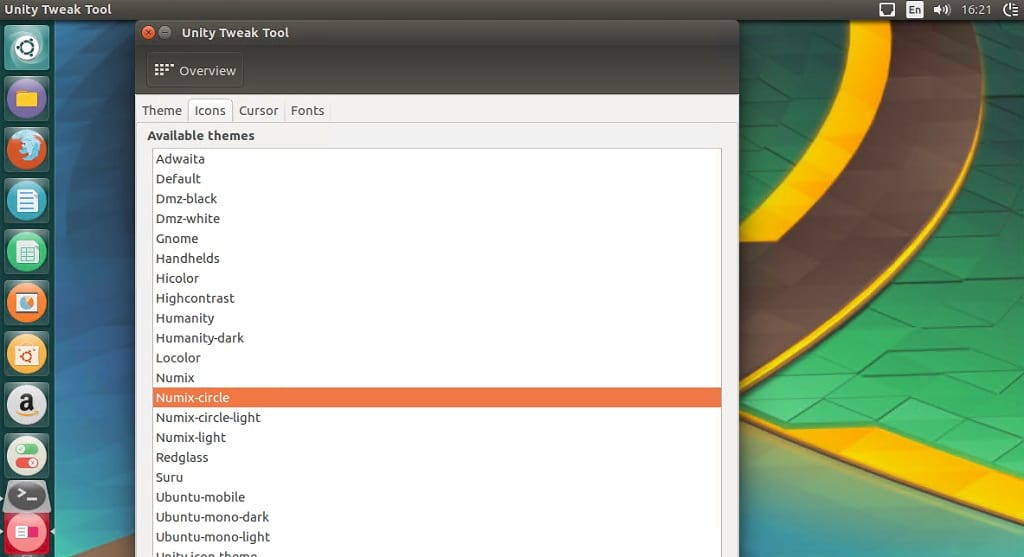The image size is (1024, 557).
Task: Select the Redglass theme
Action: [437, 458]
